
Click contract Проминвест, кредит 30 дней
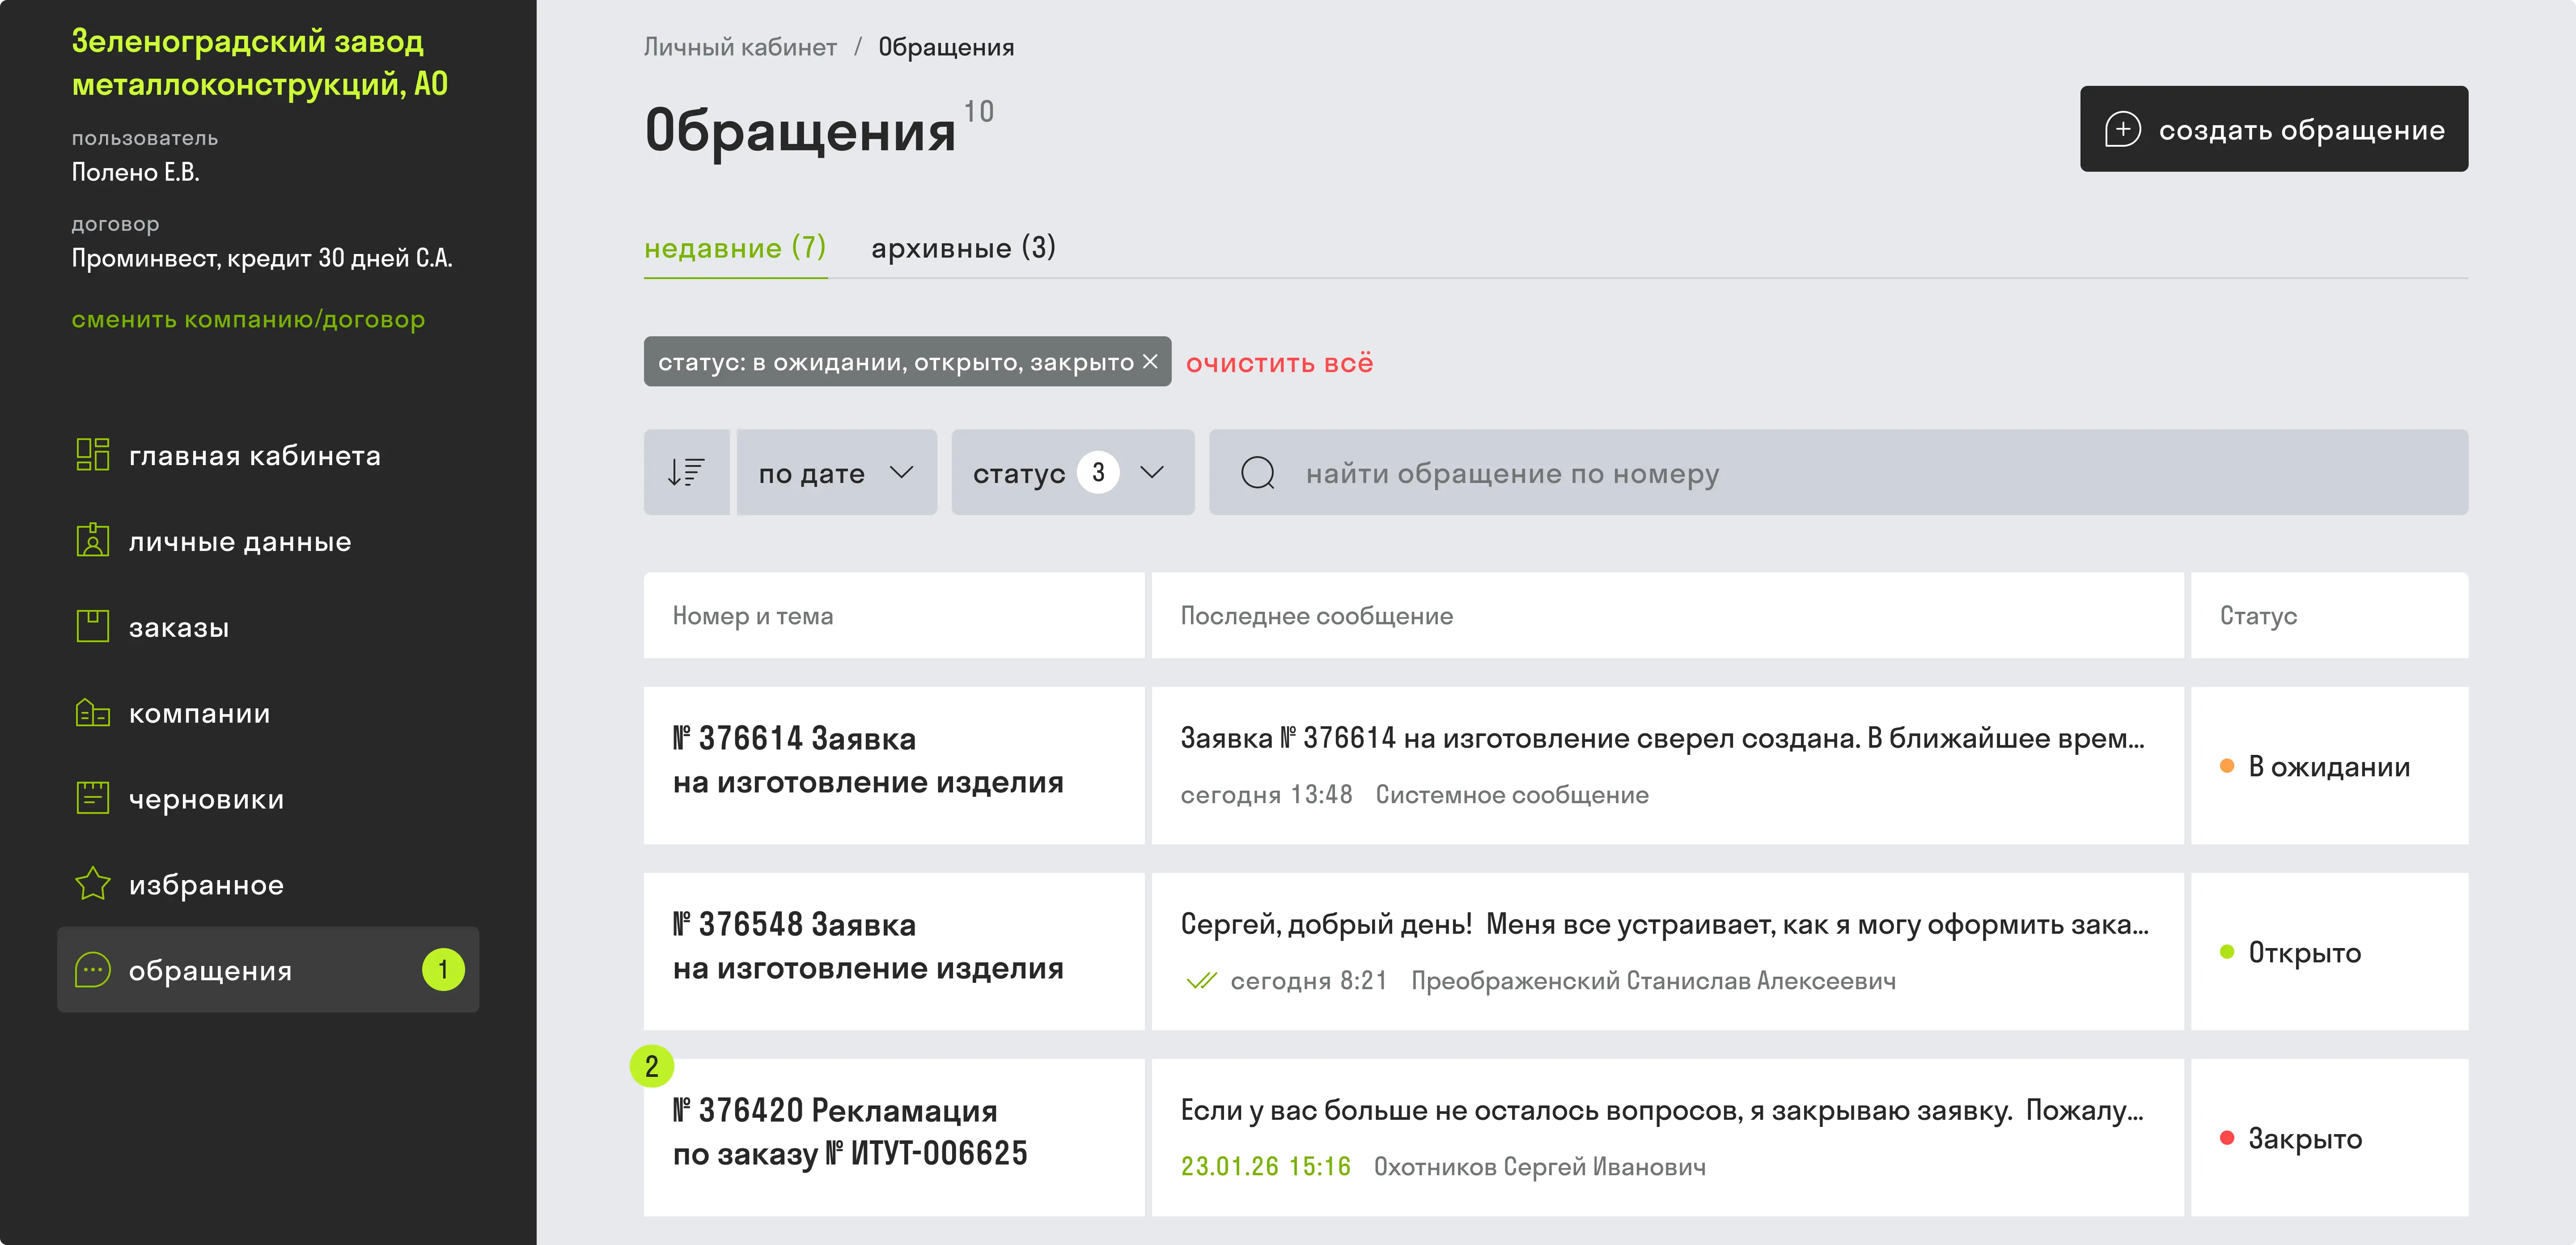tap(262, 258)
